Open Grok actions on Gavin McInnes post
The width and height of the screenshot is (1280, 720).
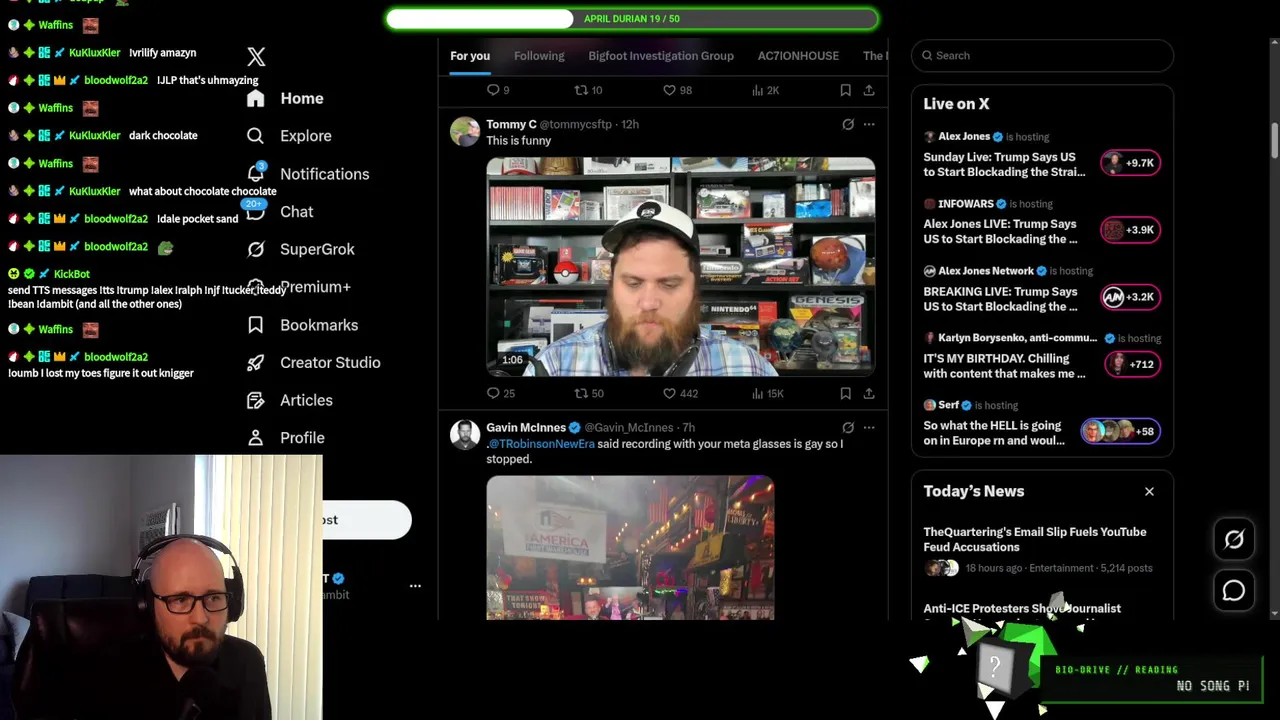tap(848, 428)
